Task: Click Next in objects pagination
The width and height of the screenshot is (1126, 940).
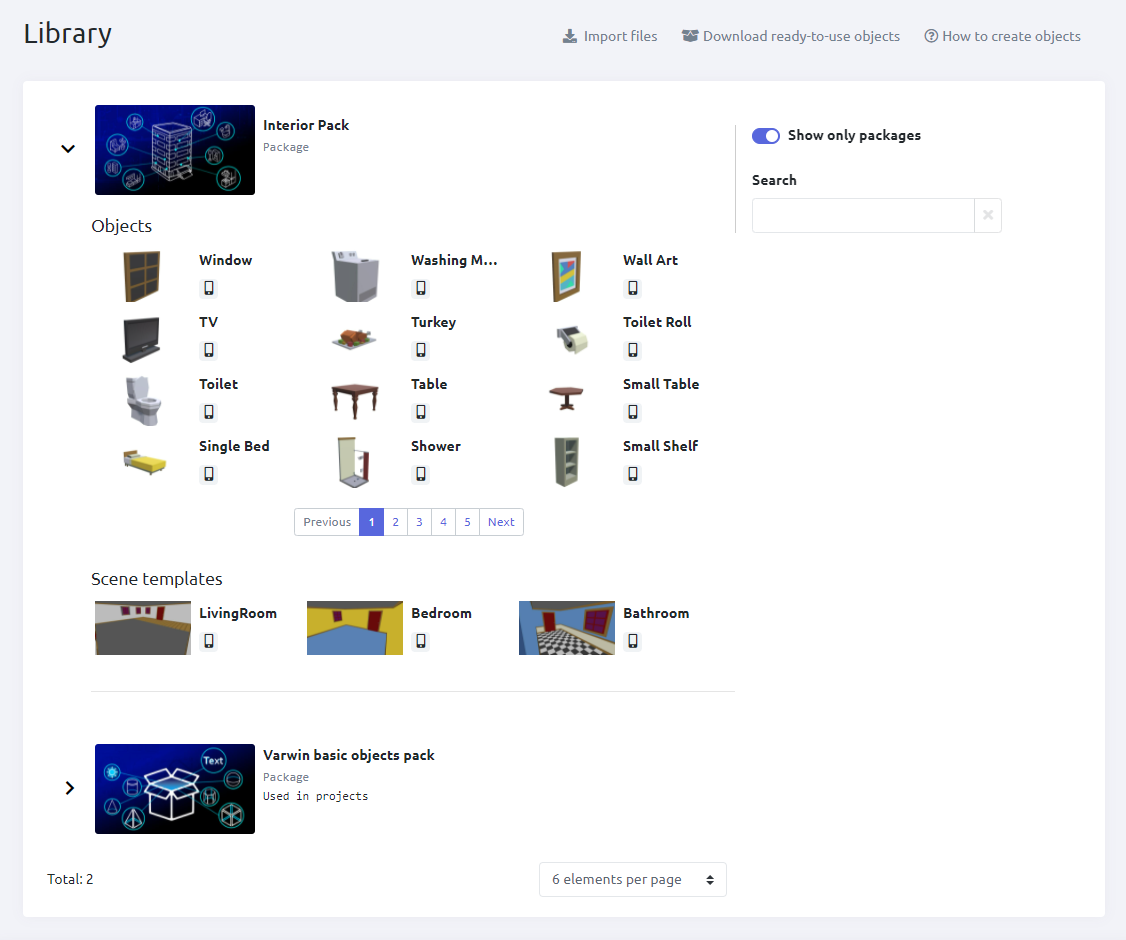Action: (x=501, y=522)
